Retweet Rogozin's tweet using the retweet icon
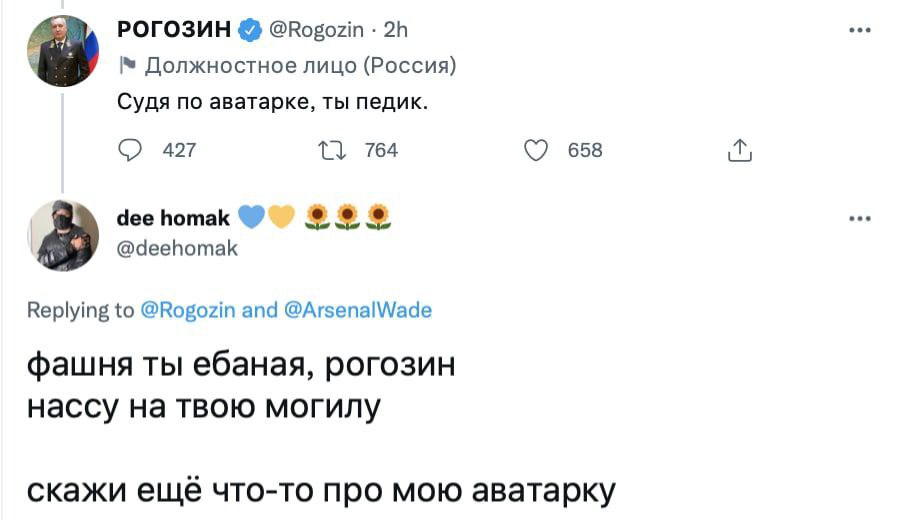 [329, 150]
